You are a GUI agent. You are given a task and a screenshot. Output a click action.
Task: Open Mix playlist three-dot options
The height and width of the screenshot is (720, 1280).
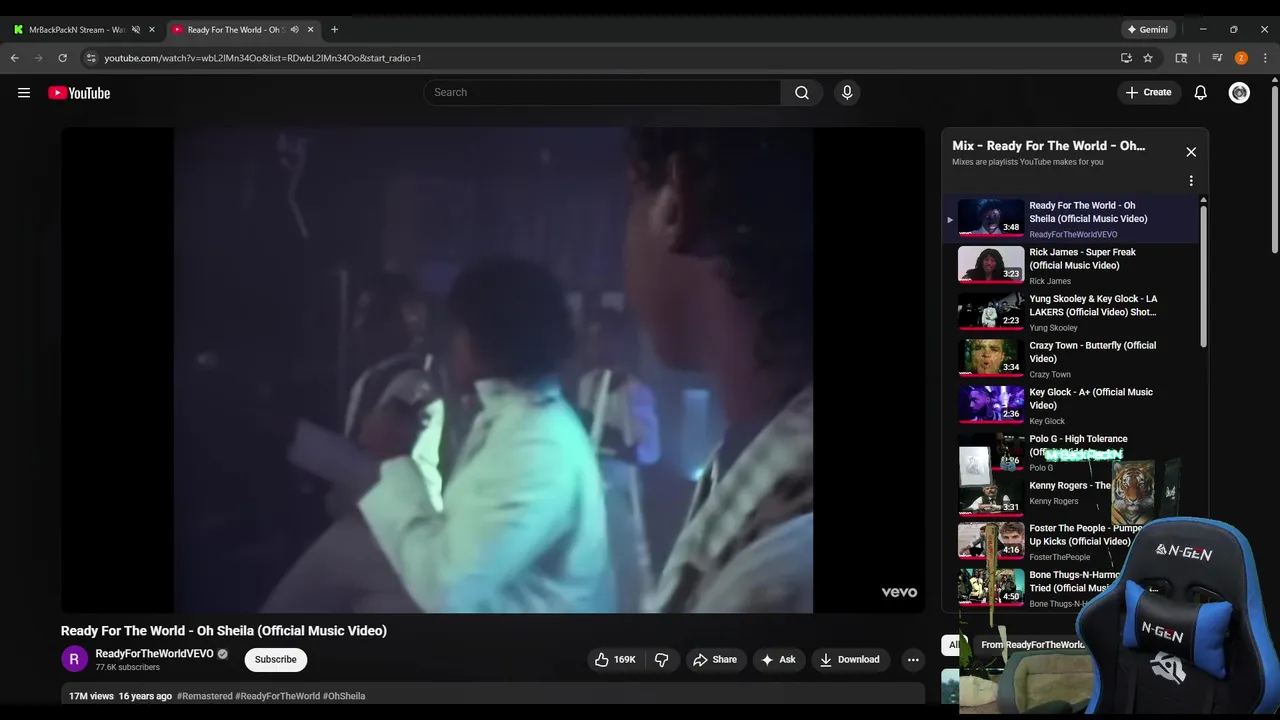[1191, 181]
